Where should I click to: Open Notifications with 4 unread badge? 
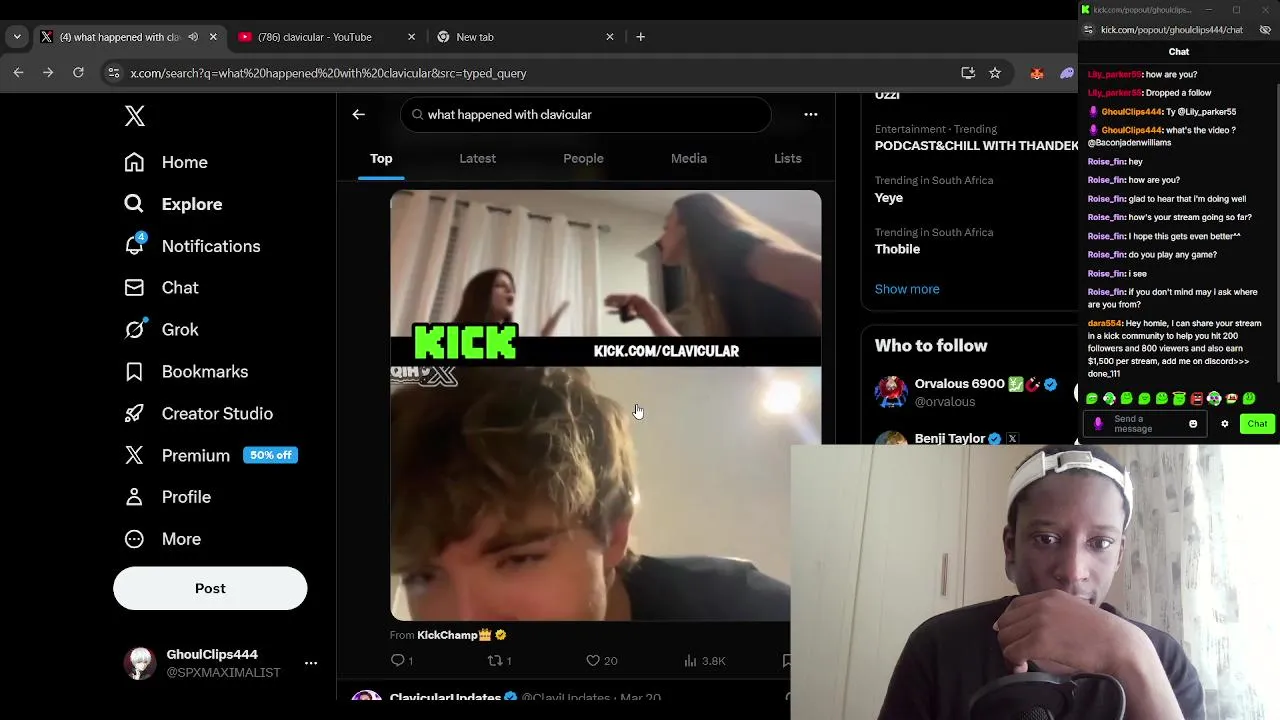(192, 246)
